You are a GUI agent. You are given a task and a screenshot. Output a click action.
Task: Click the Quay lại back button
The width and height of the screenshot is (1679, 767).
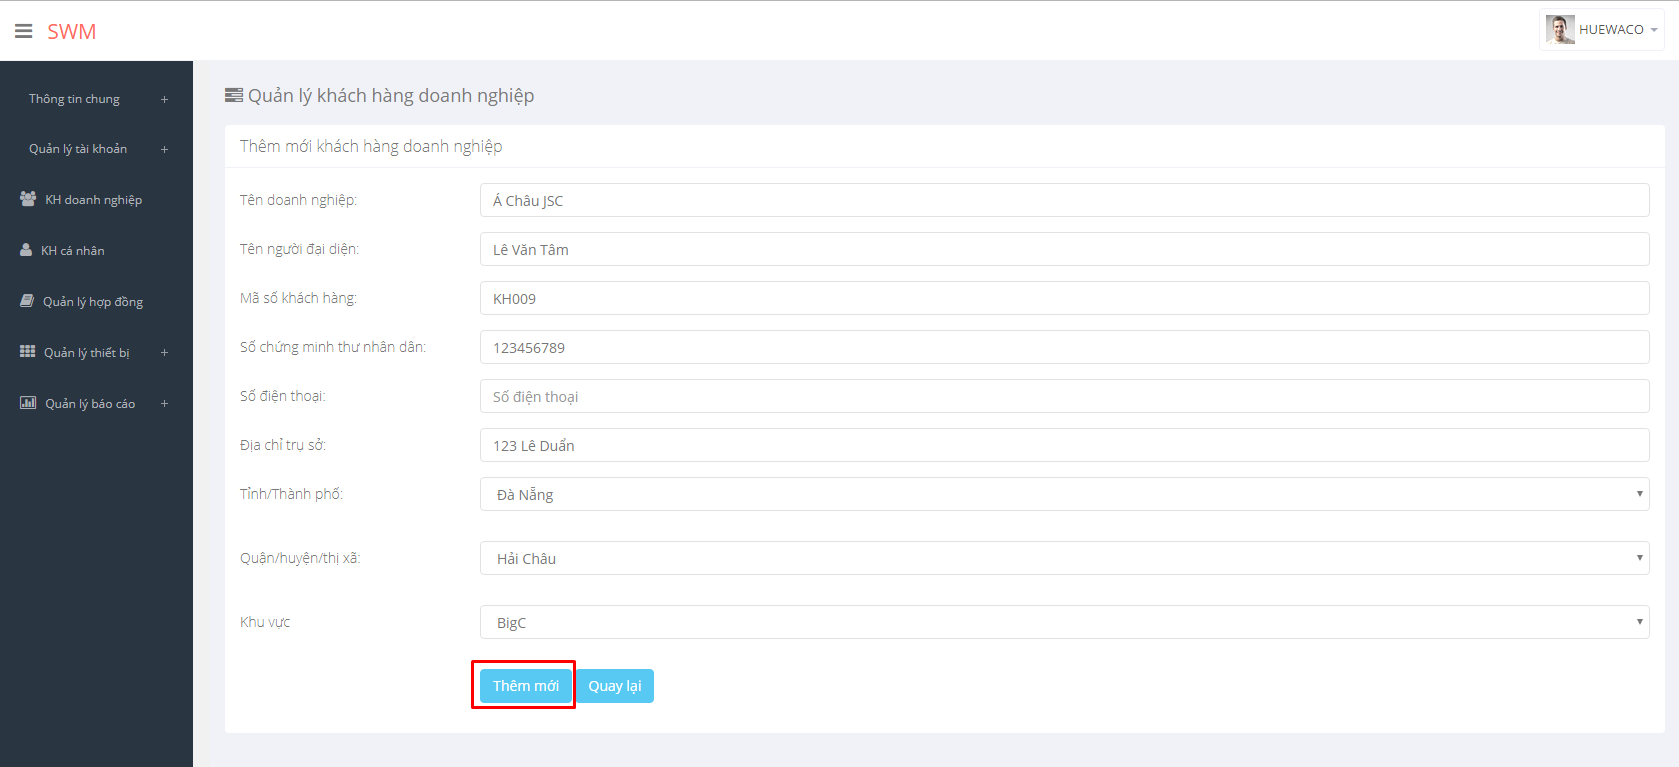[615, 686]
